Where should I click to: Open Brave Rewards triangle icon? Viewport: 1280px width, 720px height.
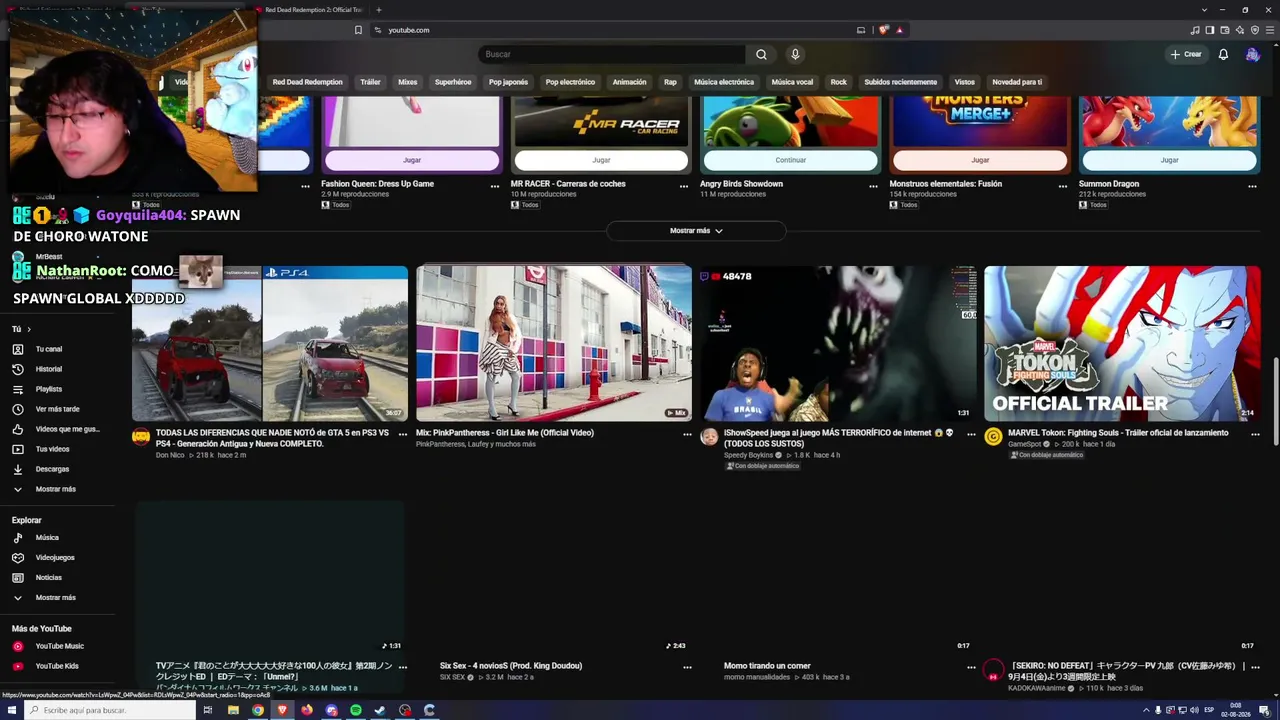tap(899, 30)
